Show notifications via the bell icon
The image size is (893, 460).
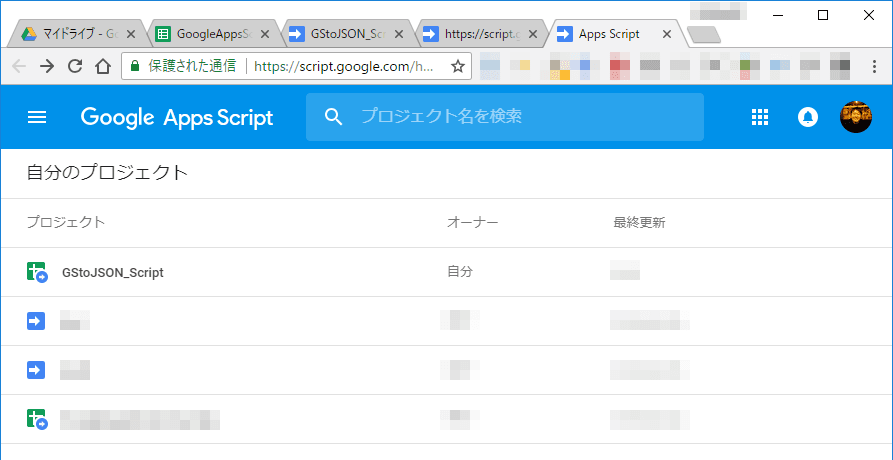click(808, 117)
